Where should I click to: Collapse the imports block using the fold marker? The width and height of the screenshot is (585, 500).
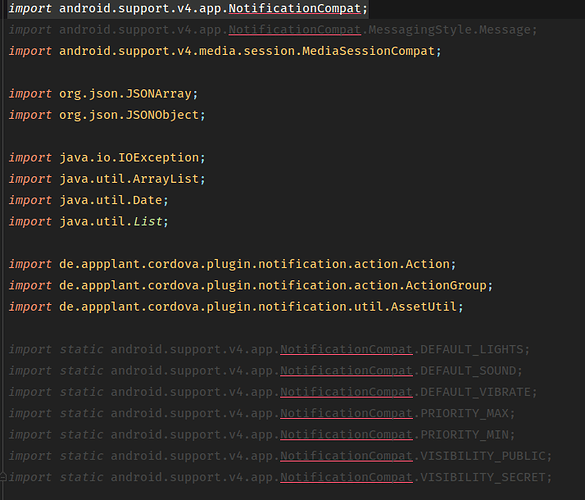point(3,476)
